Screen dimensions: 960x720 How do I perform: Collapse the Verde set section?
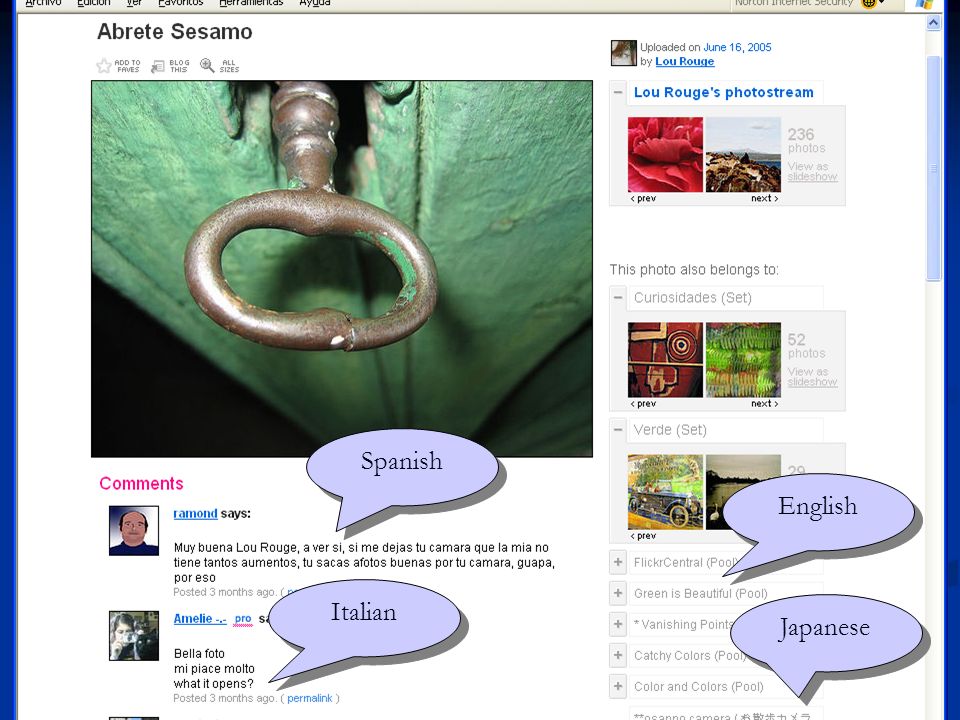(618, 430)
